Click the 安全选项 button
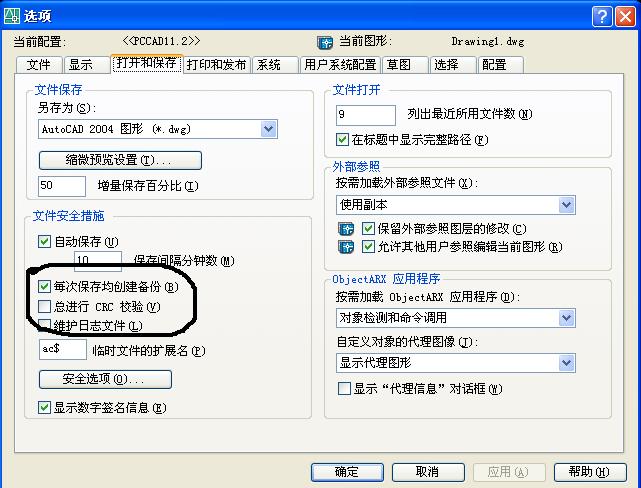The height and width of the screenshot is (488, 641). pos(105,379)
